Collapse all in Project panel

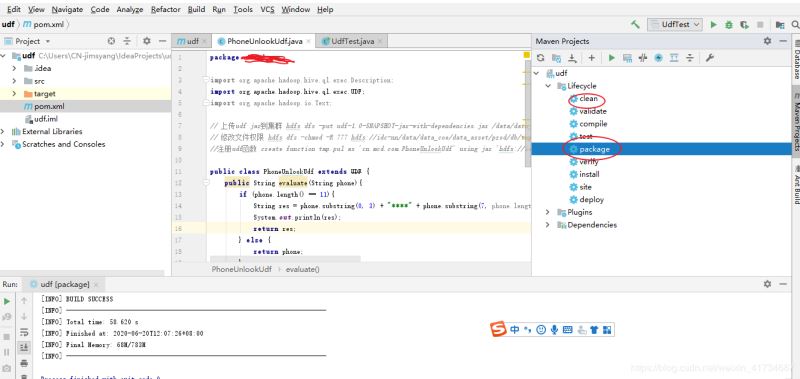pyautogui.click(x=127, y=41)
